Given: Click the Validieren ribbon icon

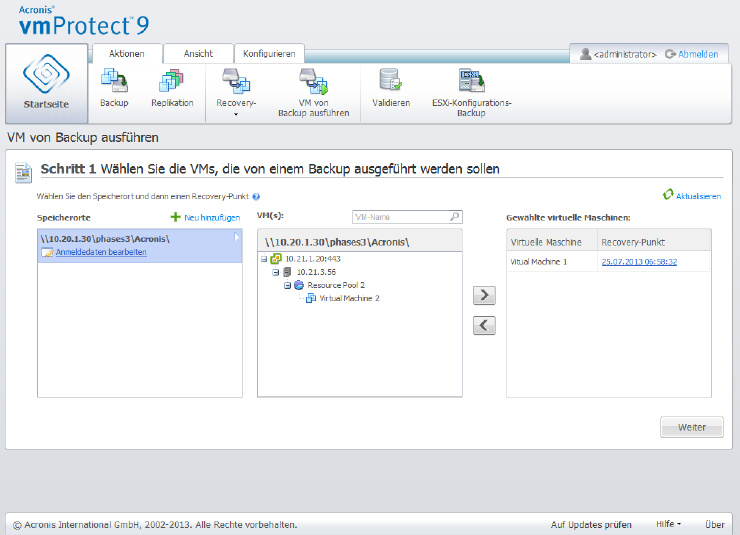Looking at the screenshot, I should pyautogui.click(x=391, y=80).
